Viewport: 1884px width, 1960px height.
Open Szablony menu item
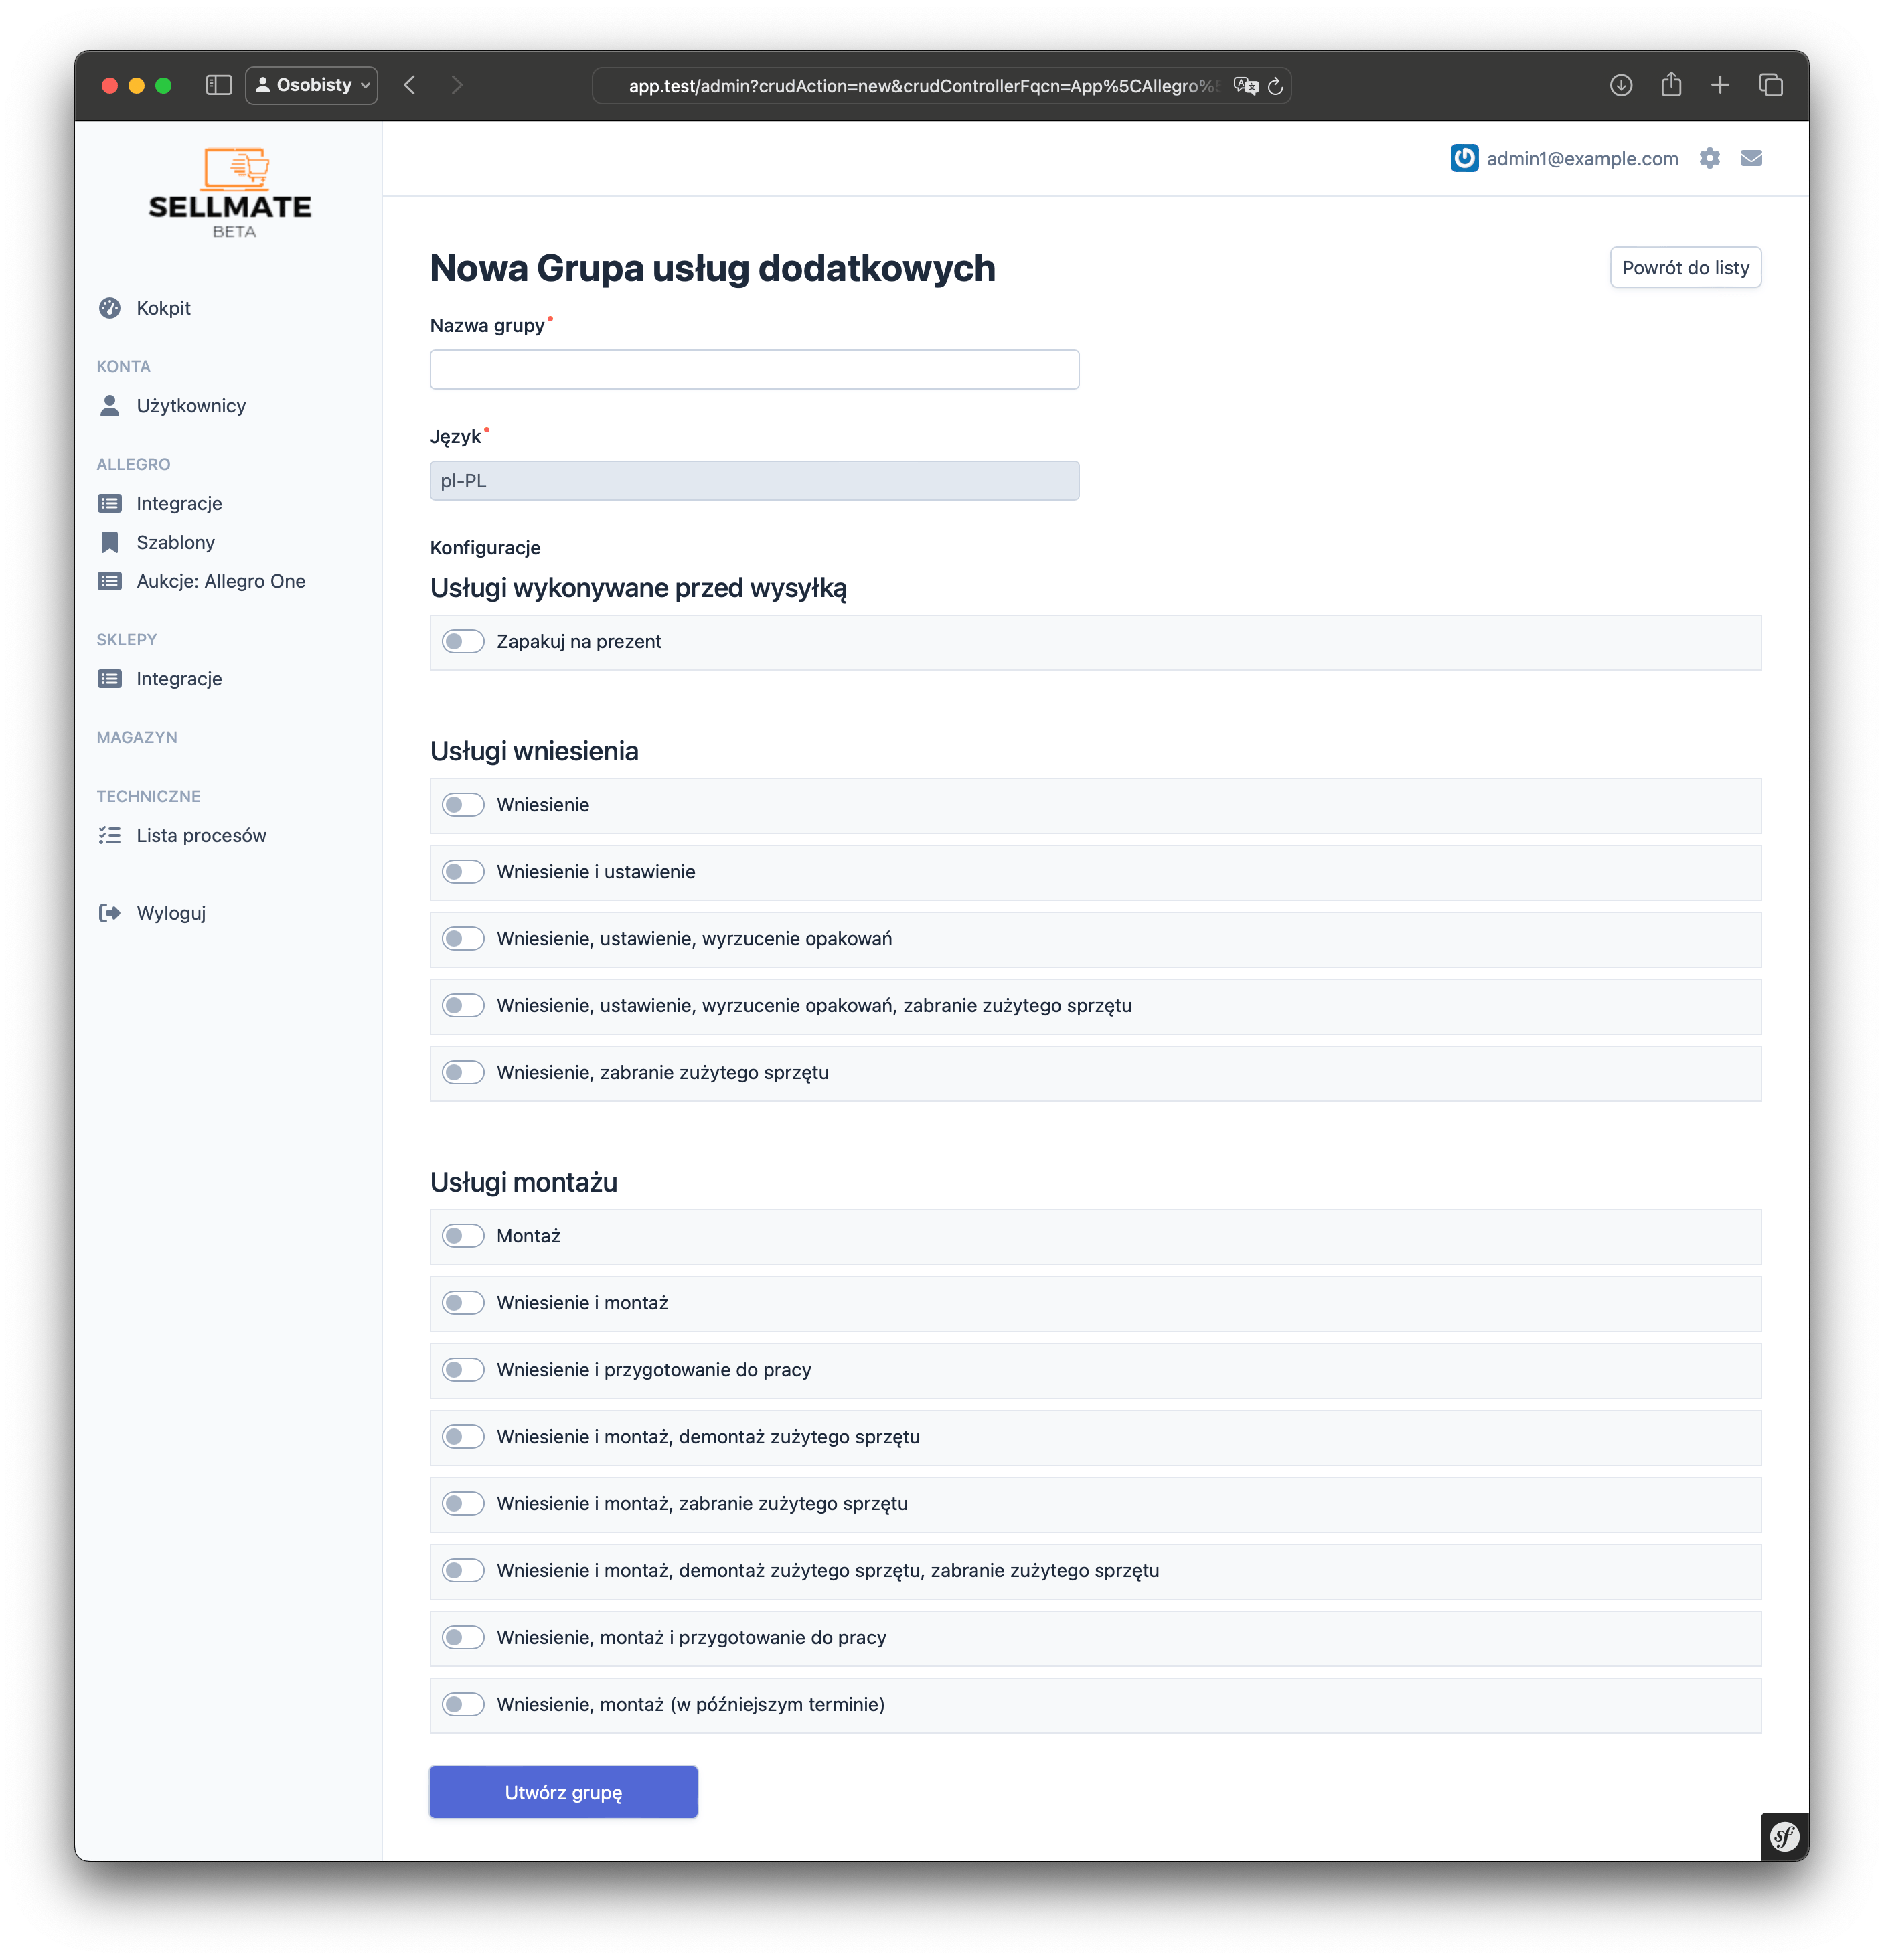pyautogui.click(x=175, y=543)
